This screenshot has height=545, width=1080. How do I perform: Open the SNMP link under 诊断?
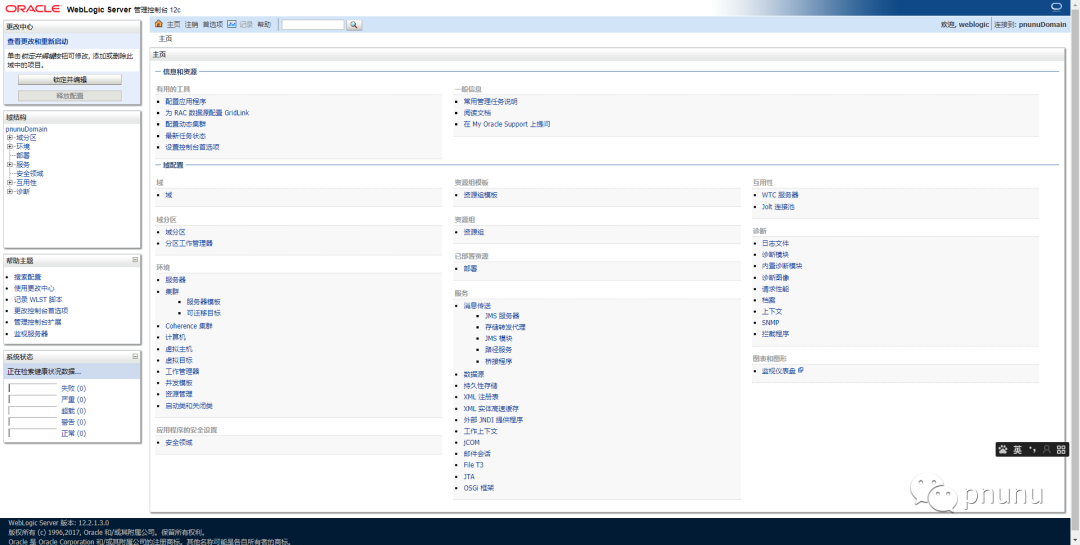(770, 322)
